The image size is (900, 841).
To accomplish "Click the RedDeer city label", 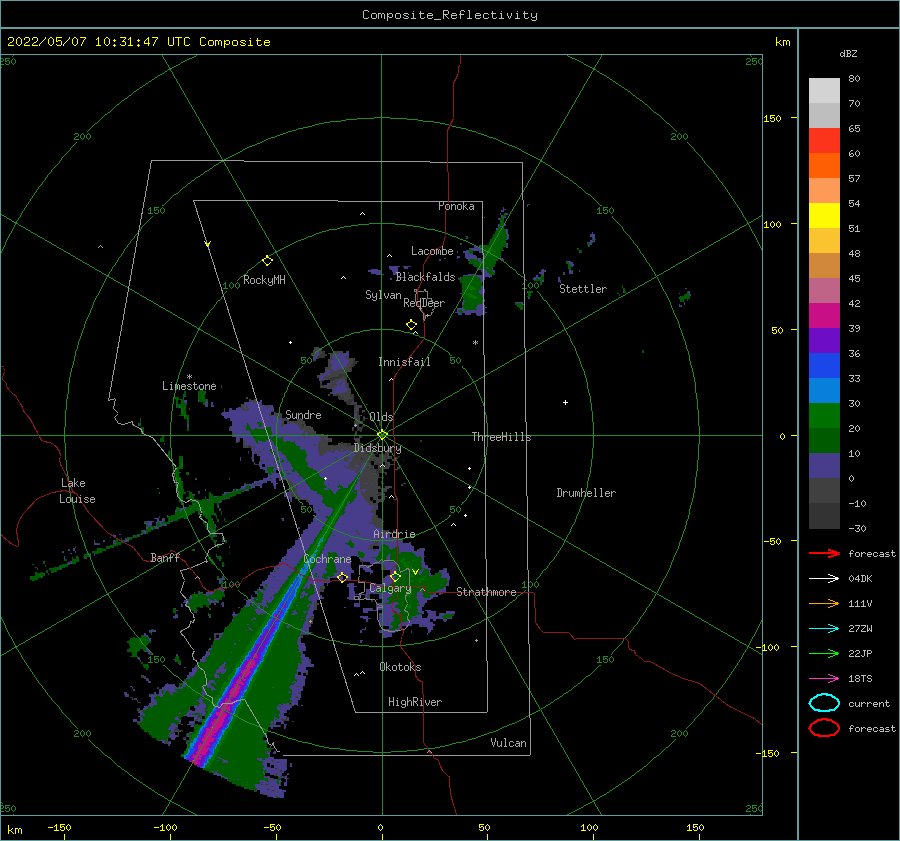I will click(424, 303).
